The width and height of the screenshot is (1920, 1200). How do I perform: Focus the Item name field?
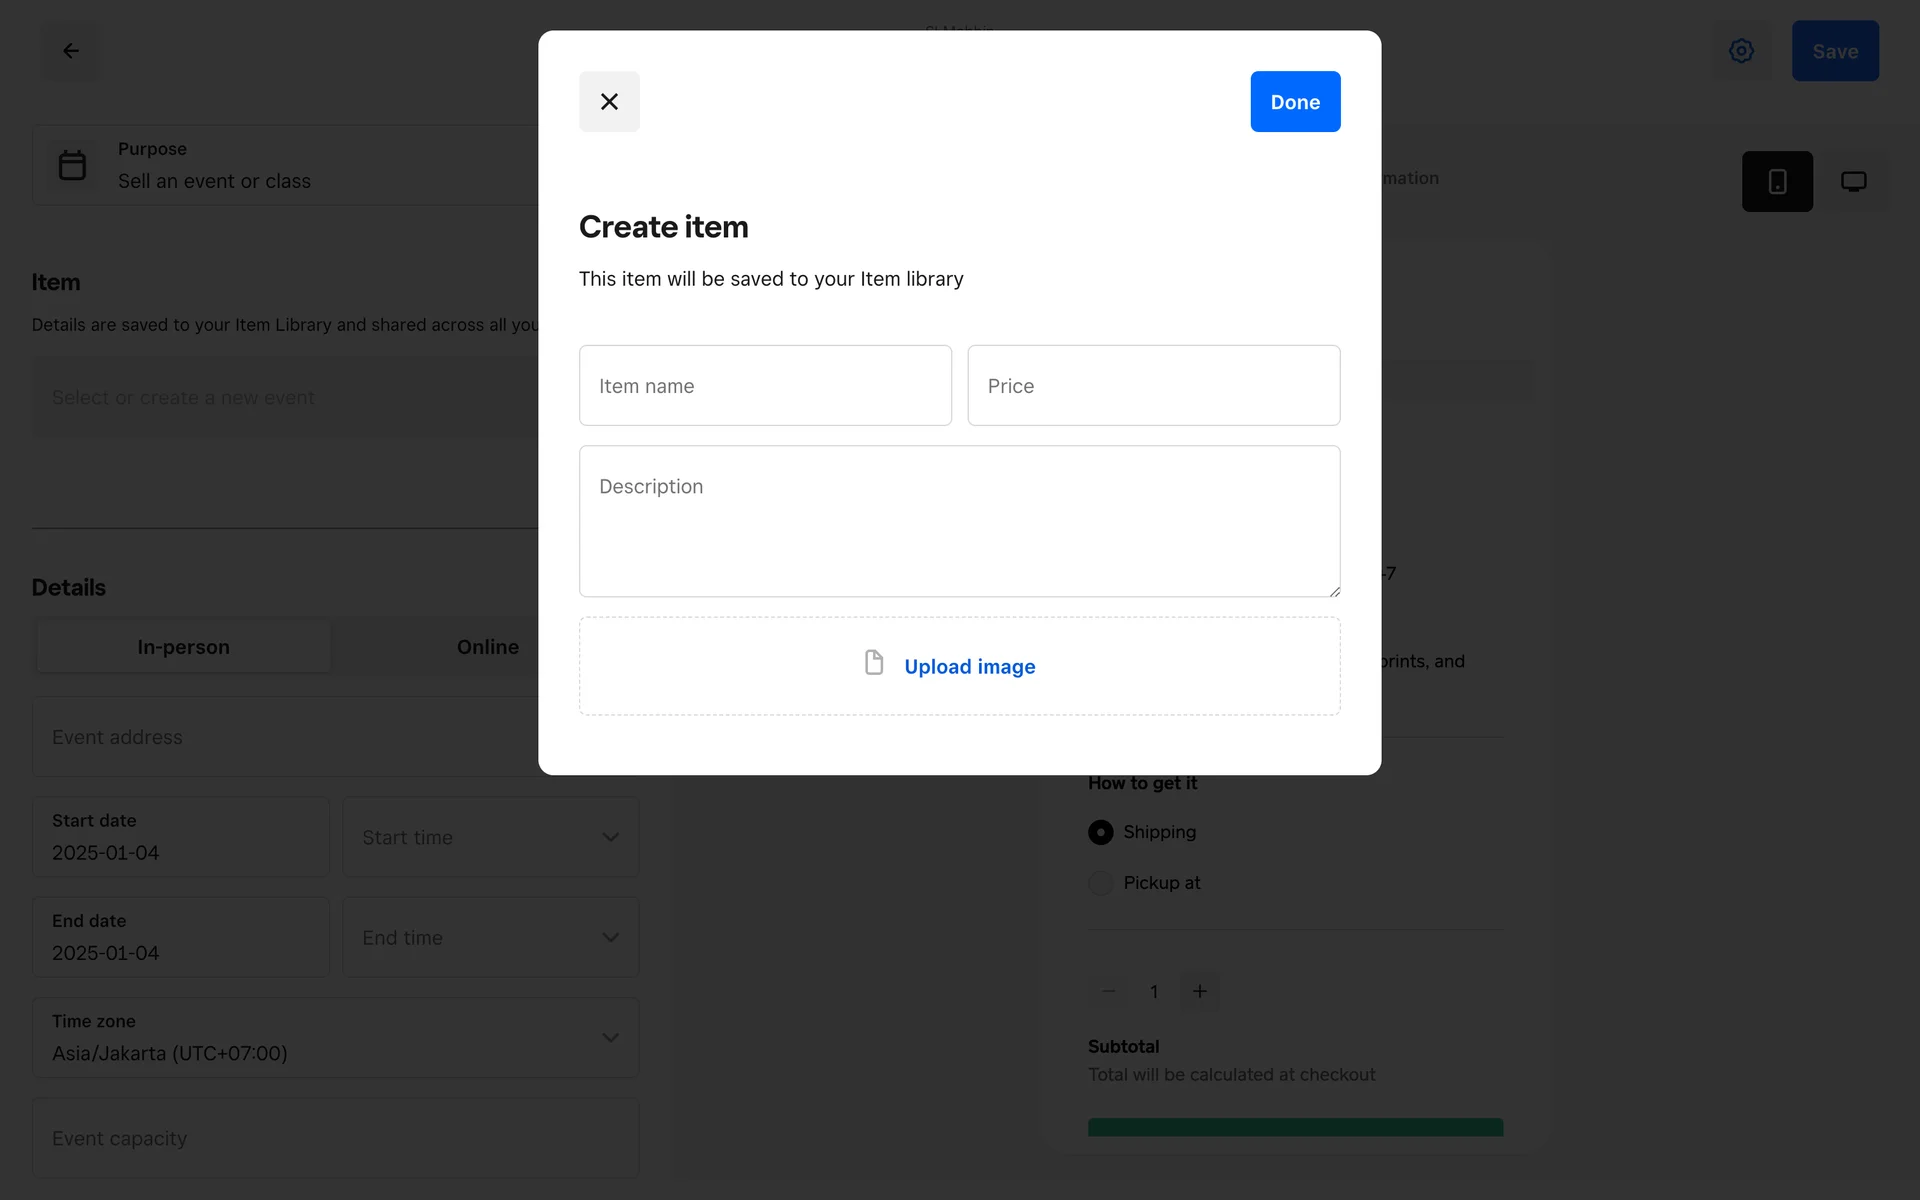765,386
